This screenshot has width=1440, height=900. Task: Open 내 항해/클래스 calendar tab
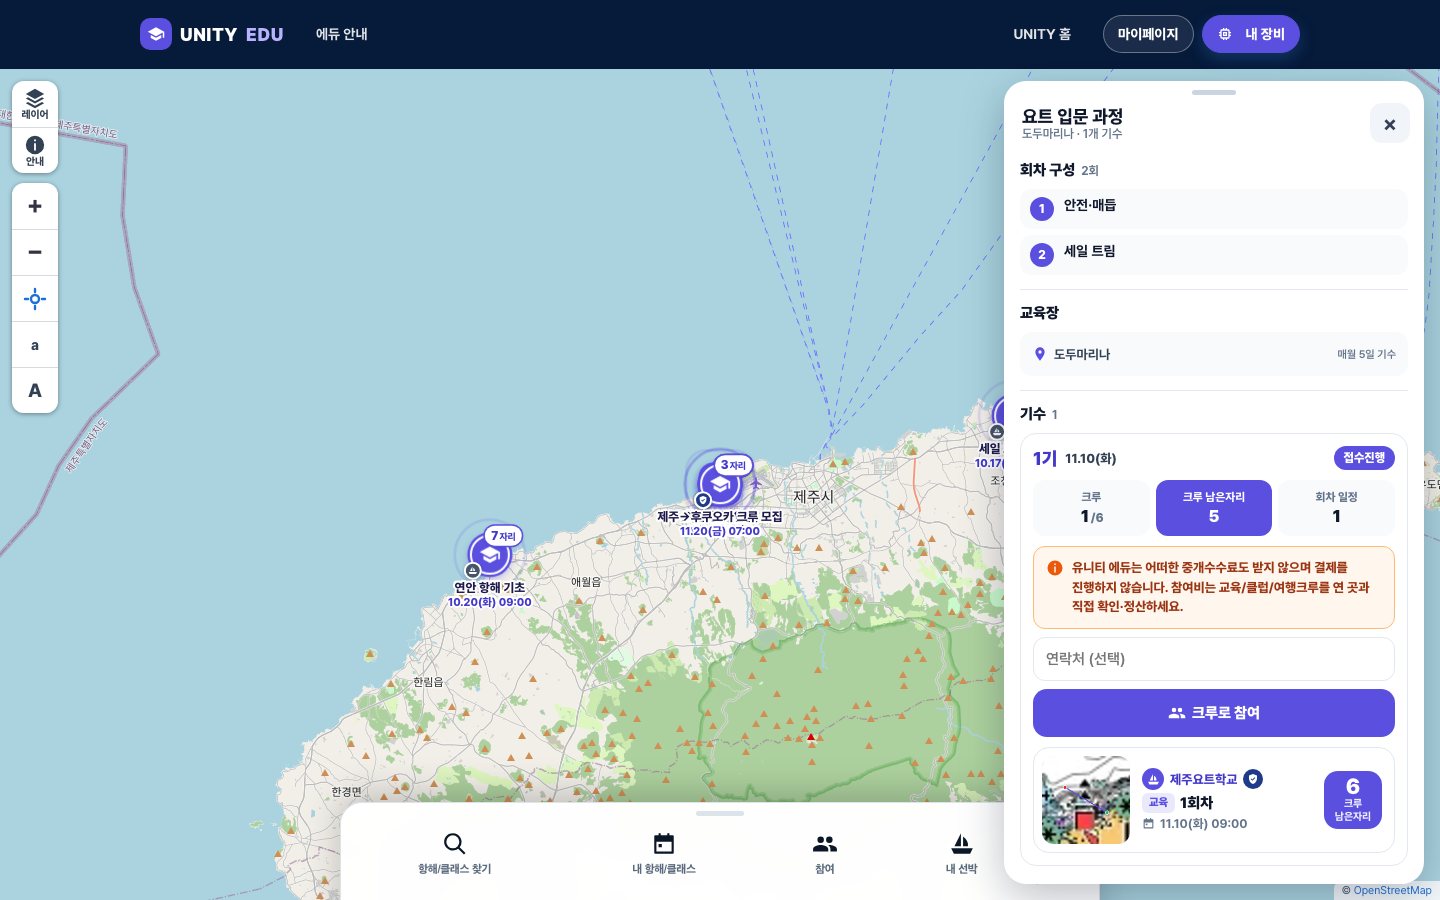[664, 853]
